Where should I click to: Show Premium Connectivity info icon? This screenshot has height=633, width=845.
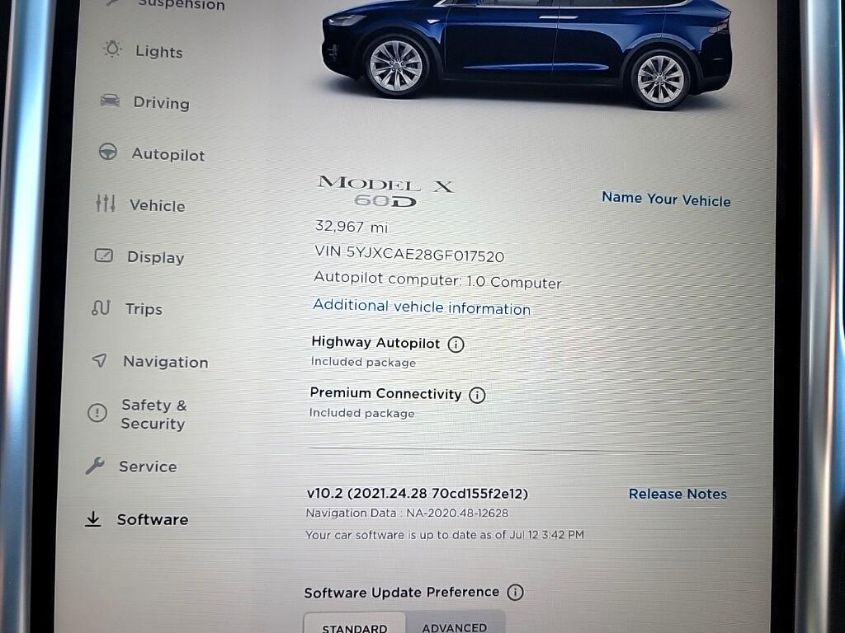tap(477, 395)
